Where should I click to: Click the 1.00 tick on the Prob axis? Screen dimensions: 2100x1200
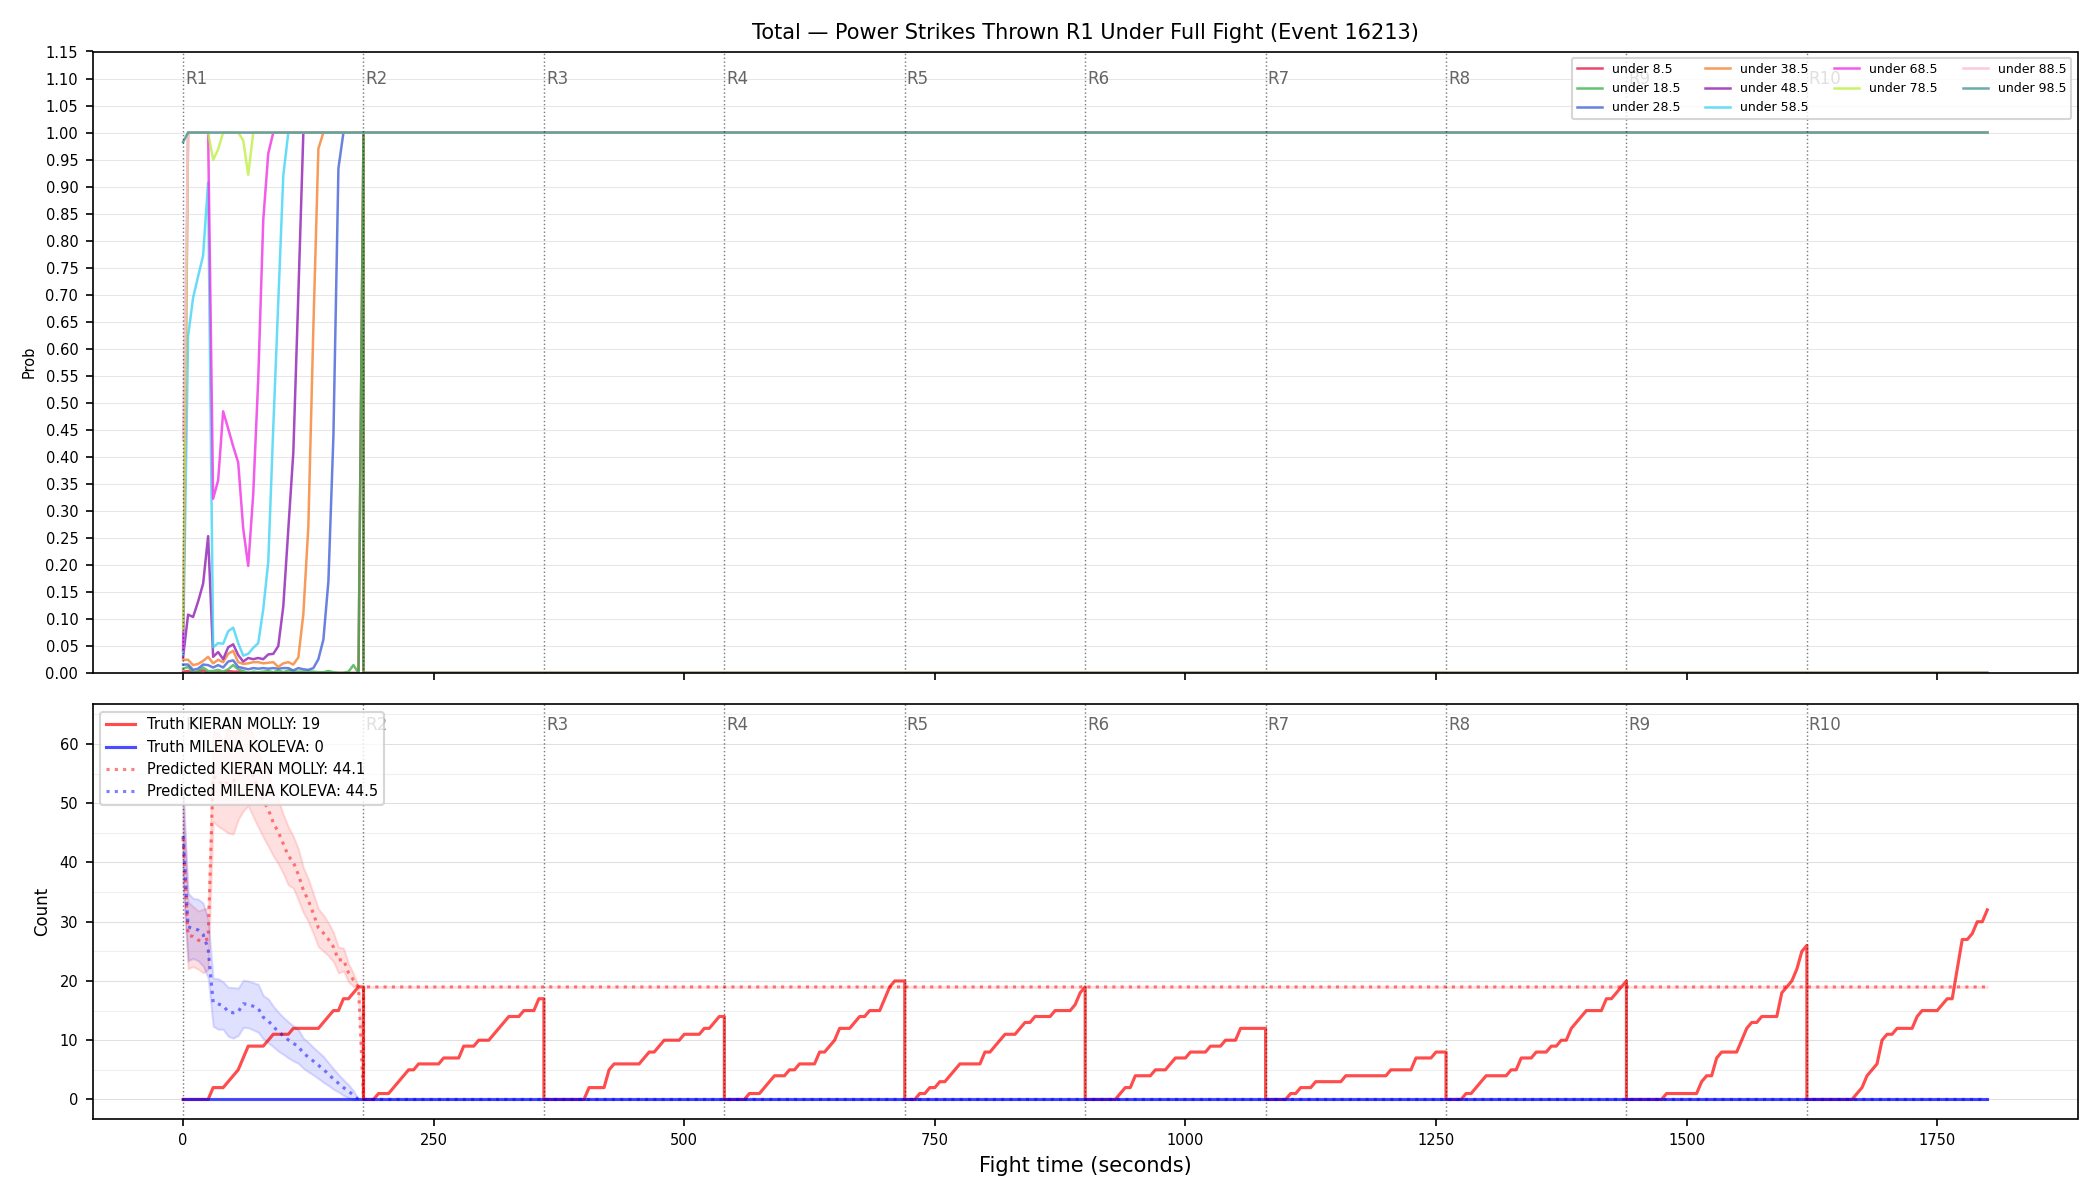tap(62, 133)
